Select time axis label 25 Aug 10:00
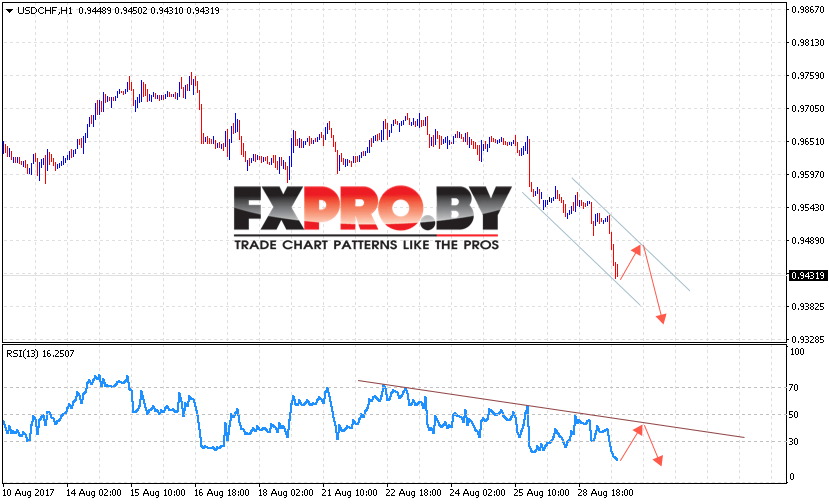 click(x=541, y=493)
